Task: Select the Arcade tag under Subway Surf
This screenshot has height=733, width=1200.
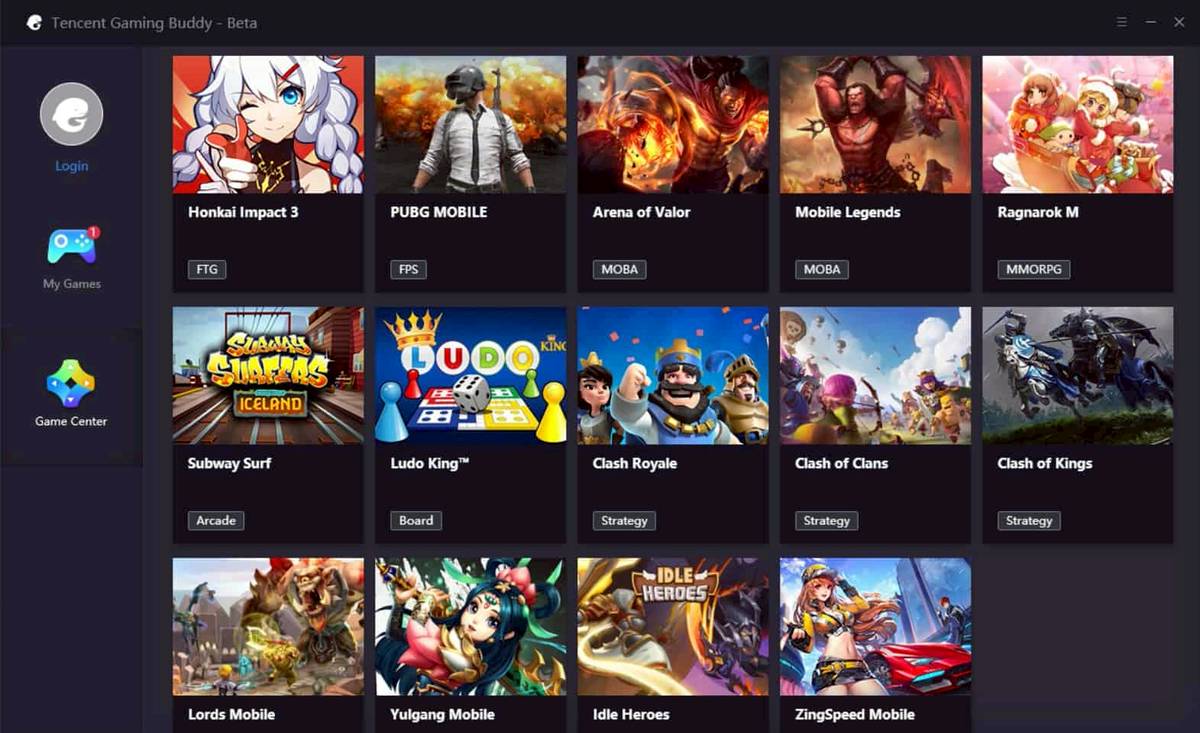Action: [x=216, y=520]
